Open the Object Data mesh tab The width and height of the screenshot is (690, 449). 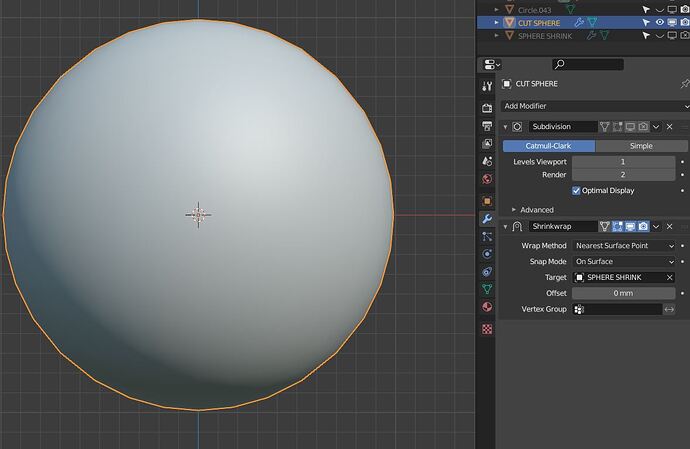click(487, 289)
